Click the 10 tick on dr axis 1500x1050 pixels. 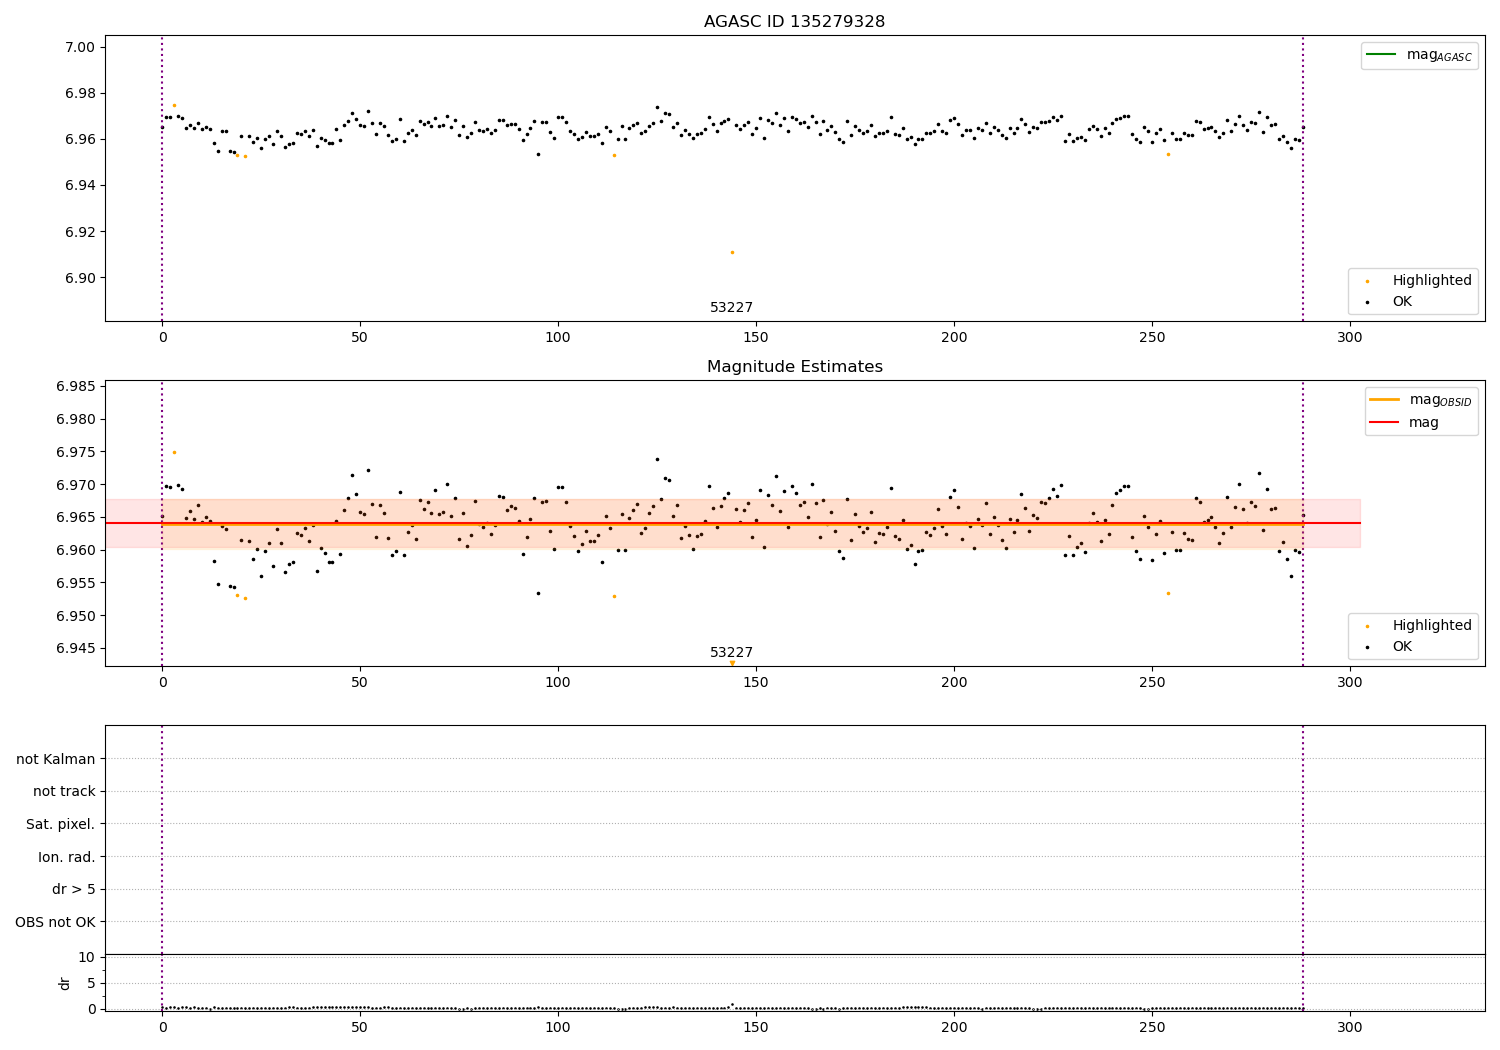(87, 957)
